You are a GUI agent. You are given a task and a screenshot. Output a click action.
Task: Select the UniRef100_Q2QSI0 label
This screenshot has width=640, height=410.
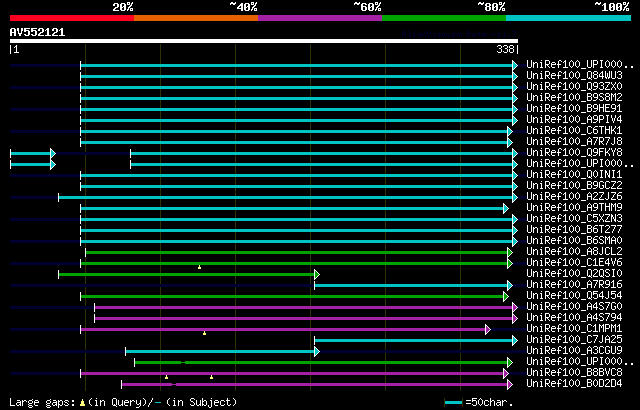click(574, 274)
